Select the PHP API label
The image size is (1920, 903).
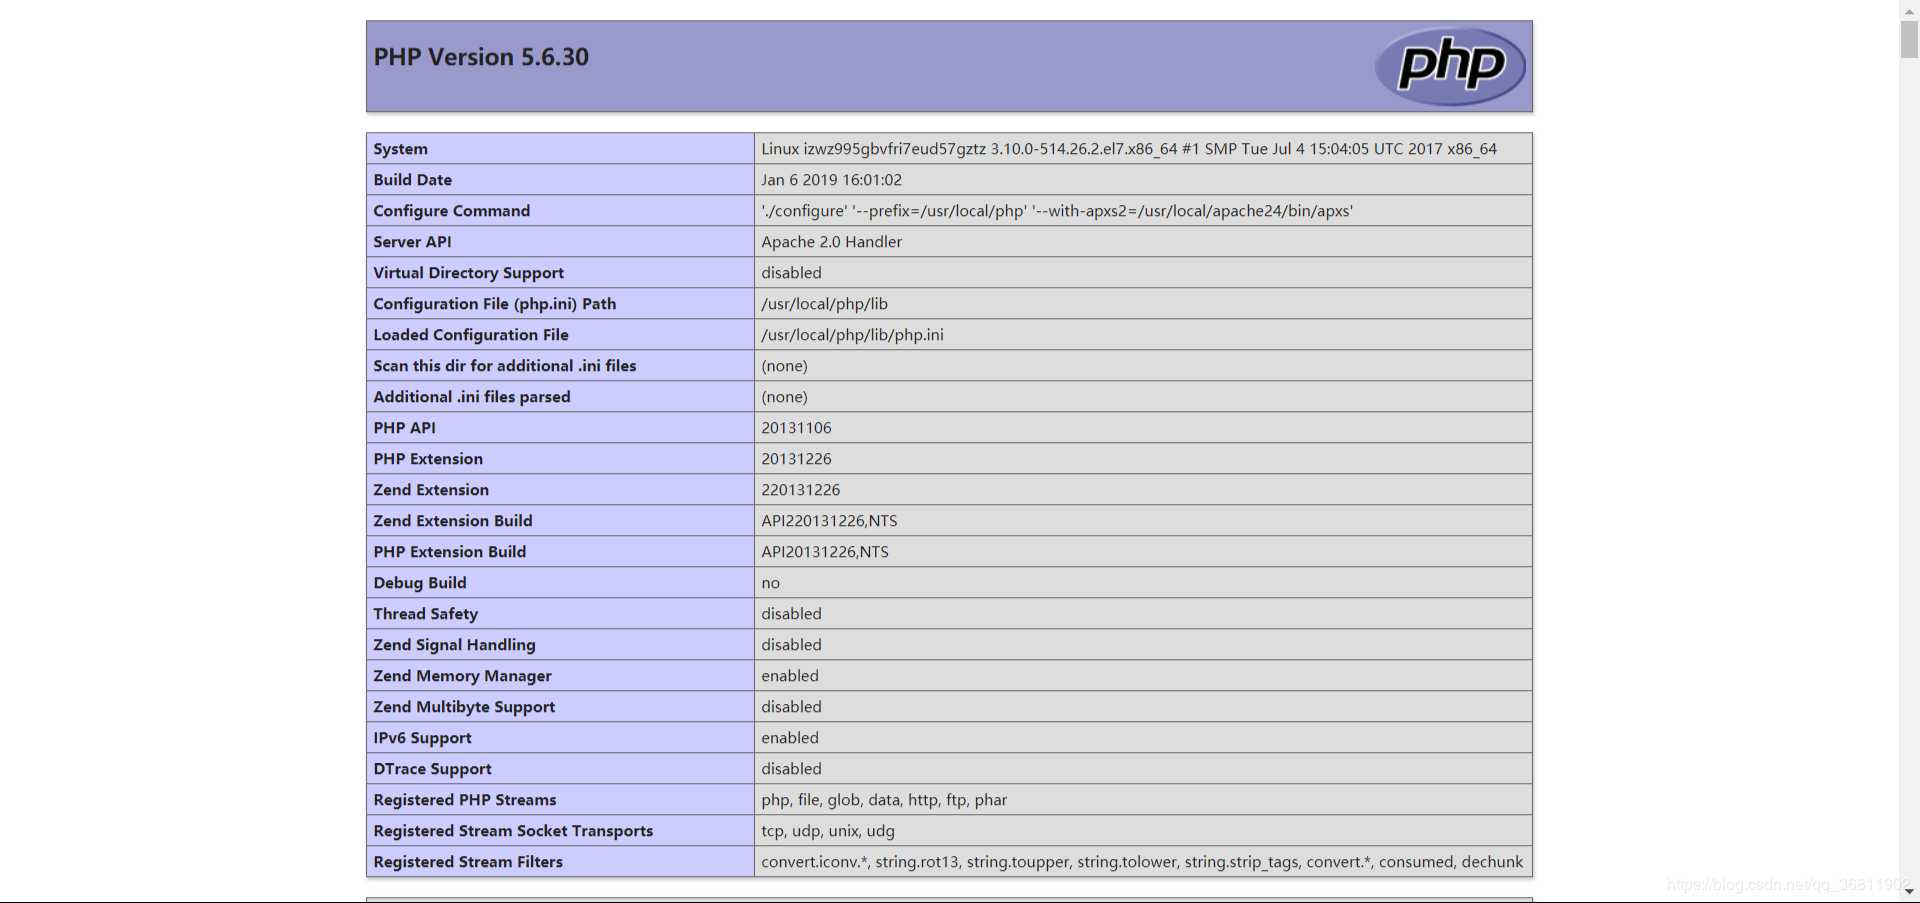[404, 428]
